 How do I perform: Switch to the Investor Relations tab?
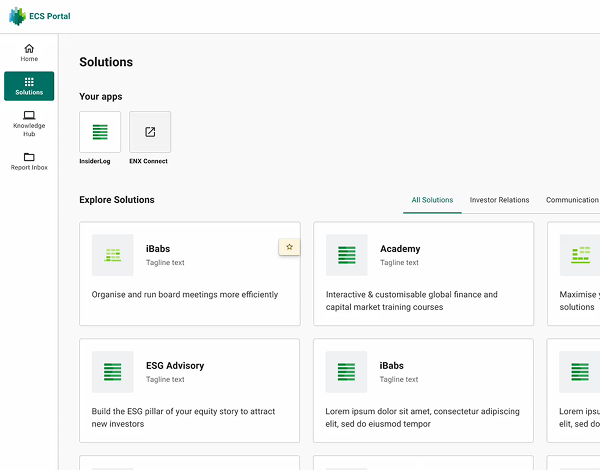499,200
